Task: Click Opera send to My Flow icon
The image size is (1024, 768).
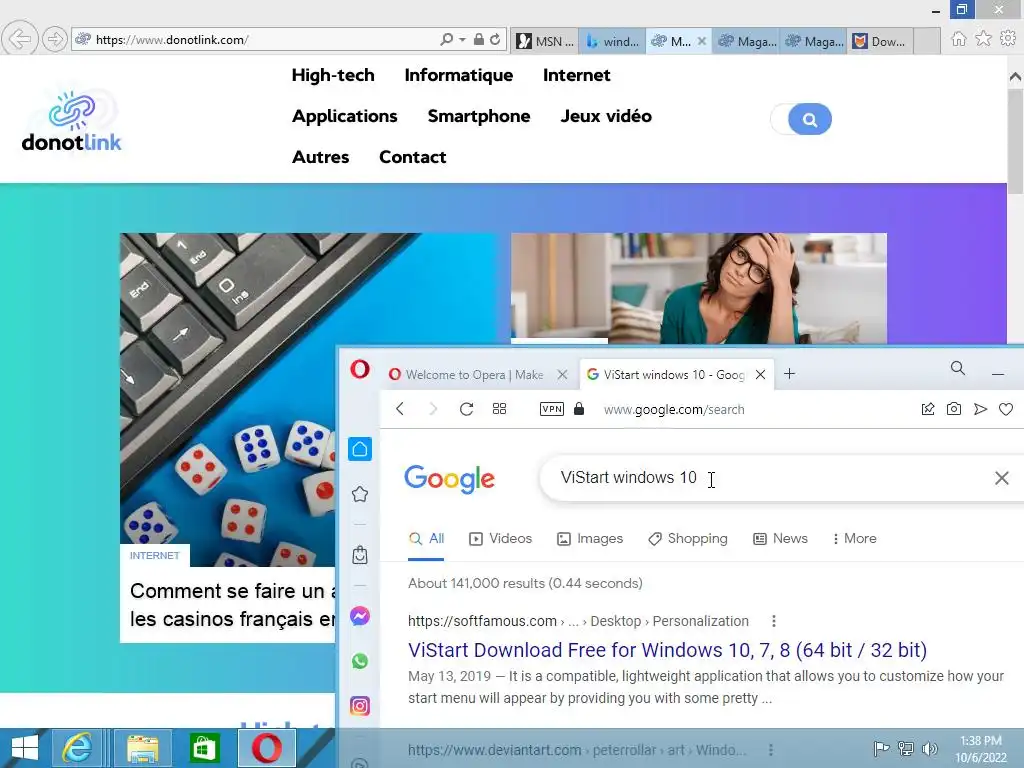Action: pos(980,409)
